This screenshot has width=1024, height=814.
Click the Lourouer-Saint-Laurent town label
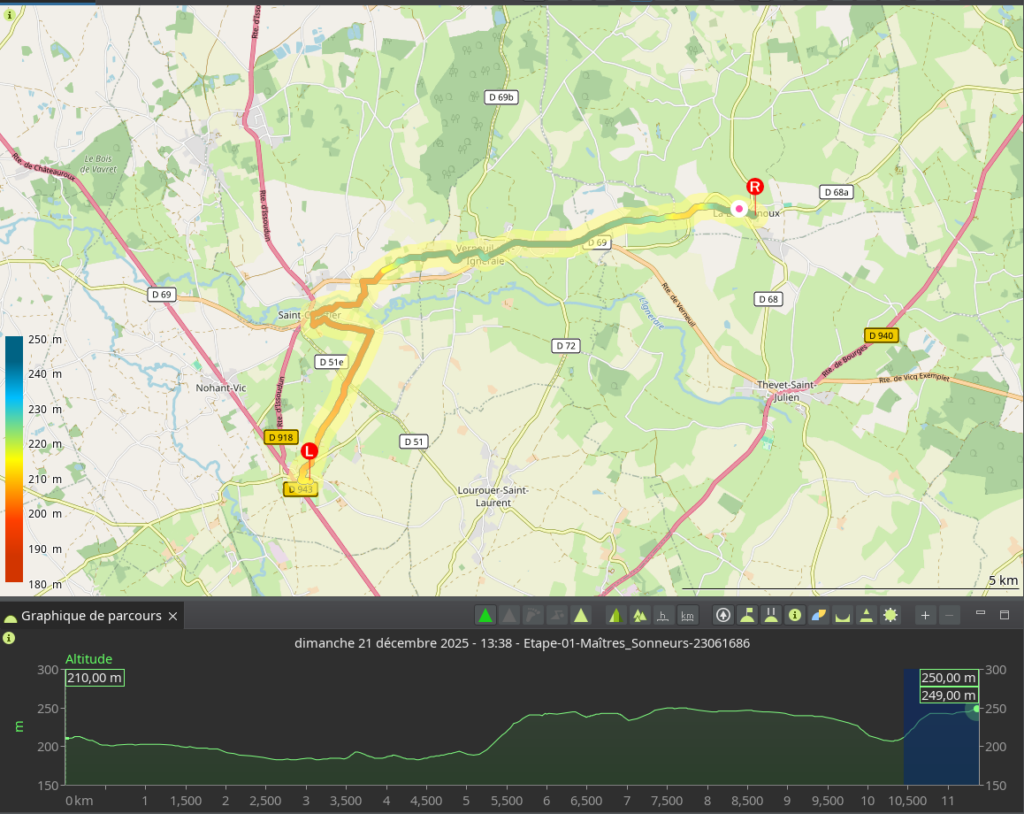click(493, 497)
